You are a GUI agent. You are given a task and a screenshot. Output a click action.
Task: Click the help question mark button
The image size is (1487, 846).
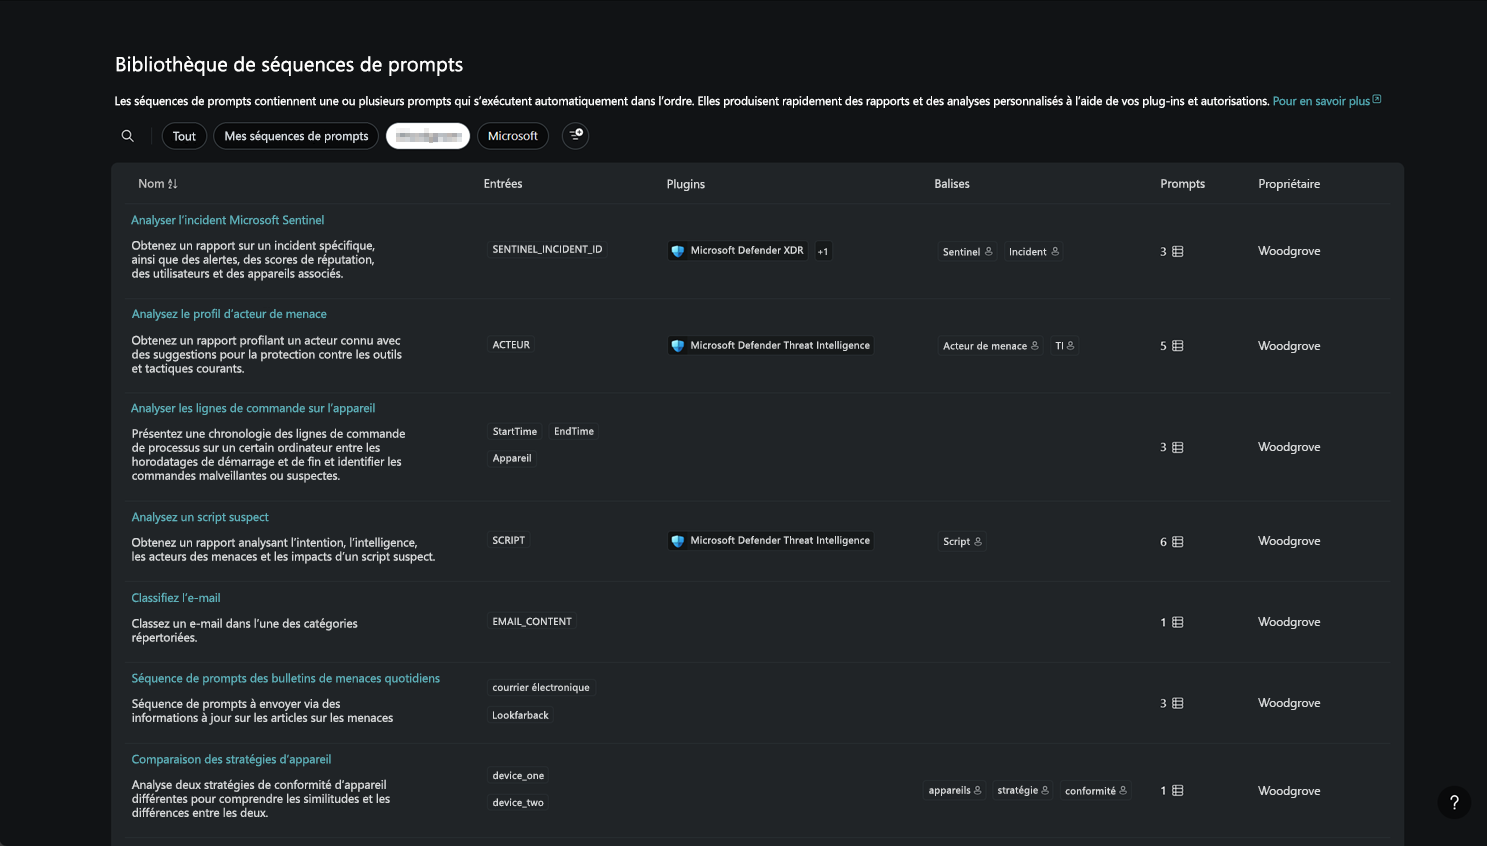1454,802
